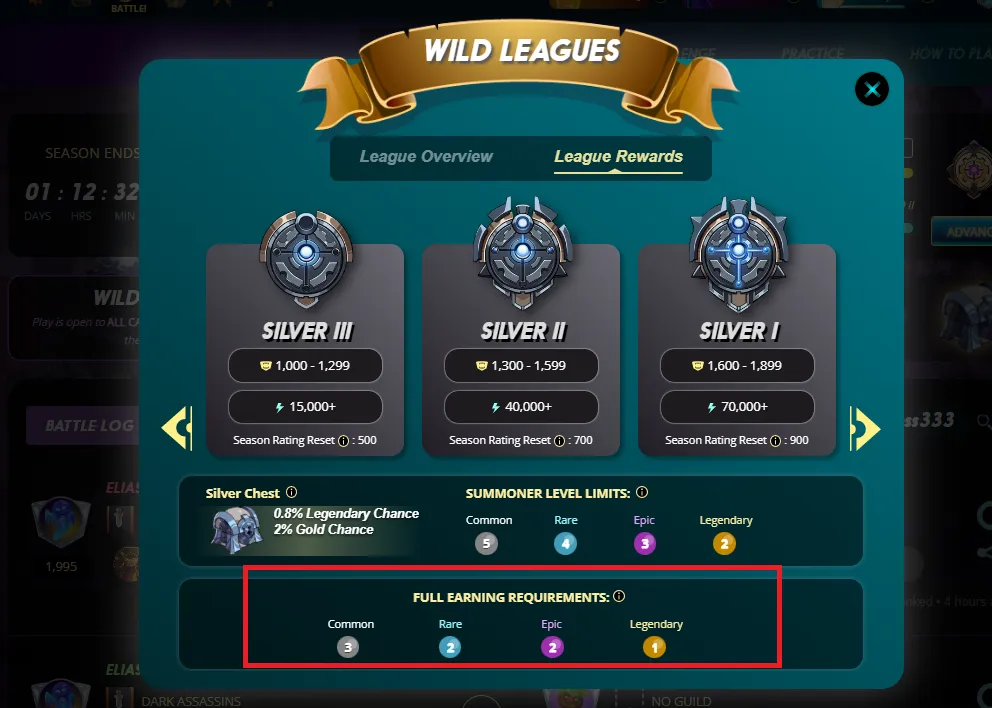Click the Silver III 1,000 - 1,299 rating pill
This screenshot has width=992, height=708.
coord(306,366)
